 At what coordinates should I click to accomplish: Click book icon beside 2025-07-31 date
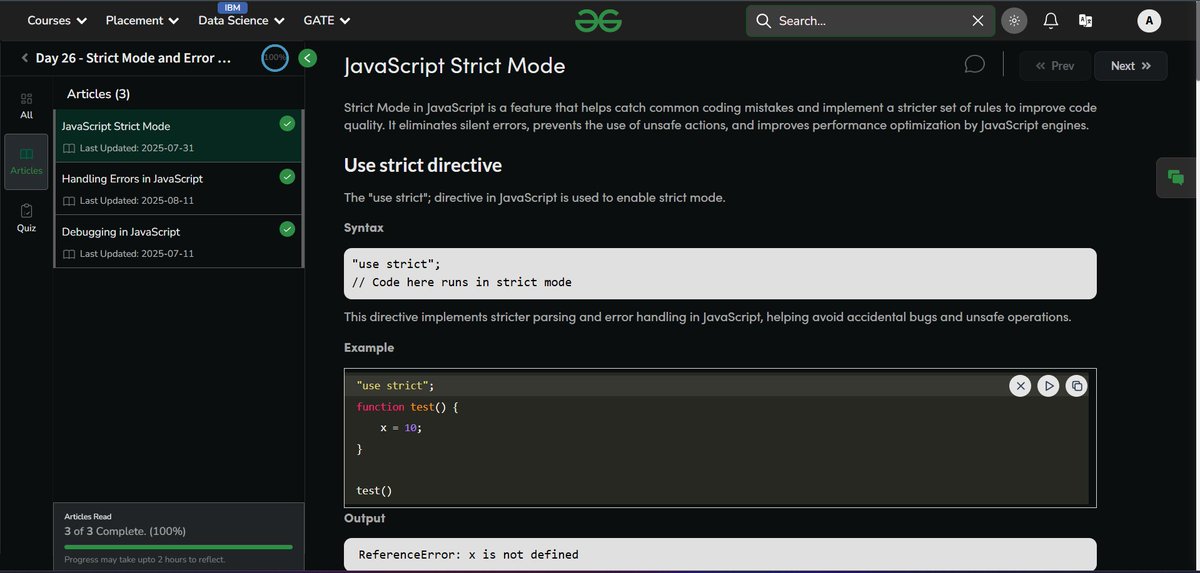(x=68, y=148)
